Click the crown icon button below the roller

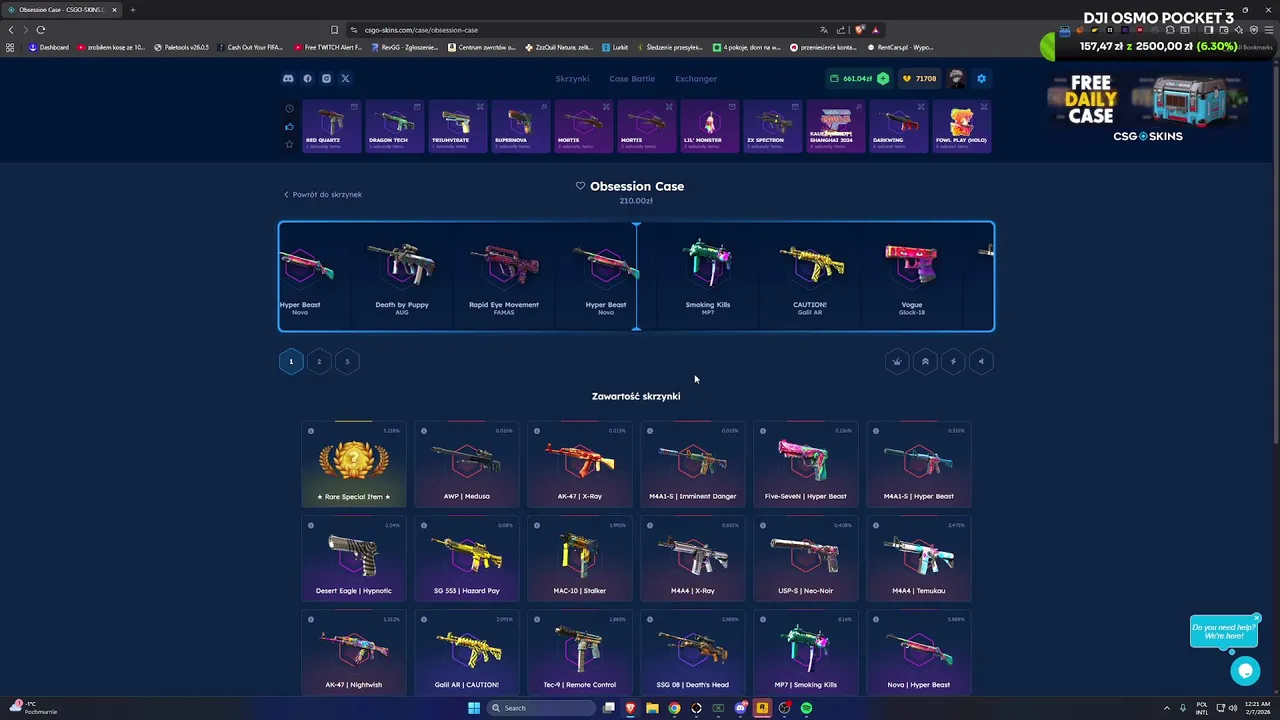coord(897,362)
